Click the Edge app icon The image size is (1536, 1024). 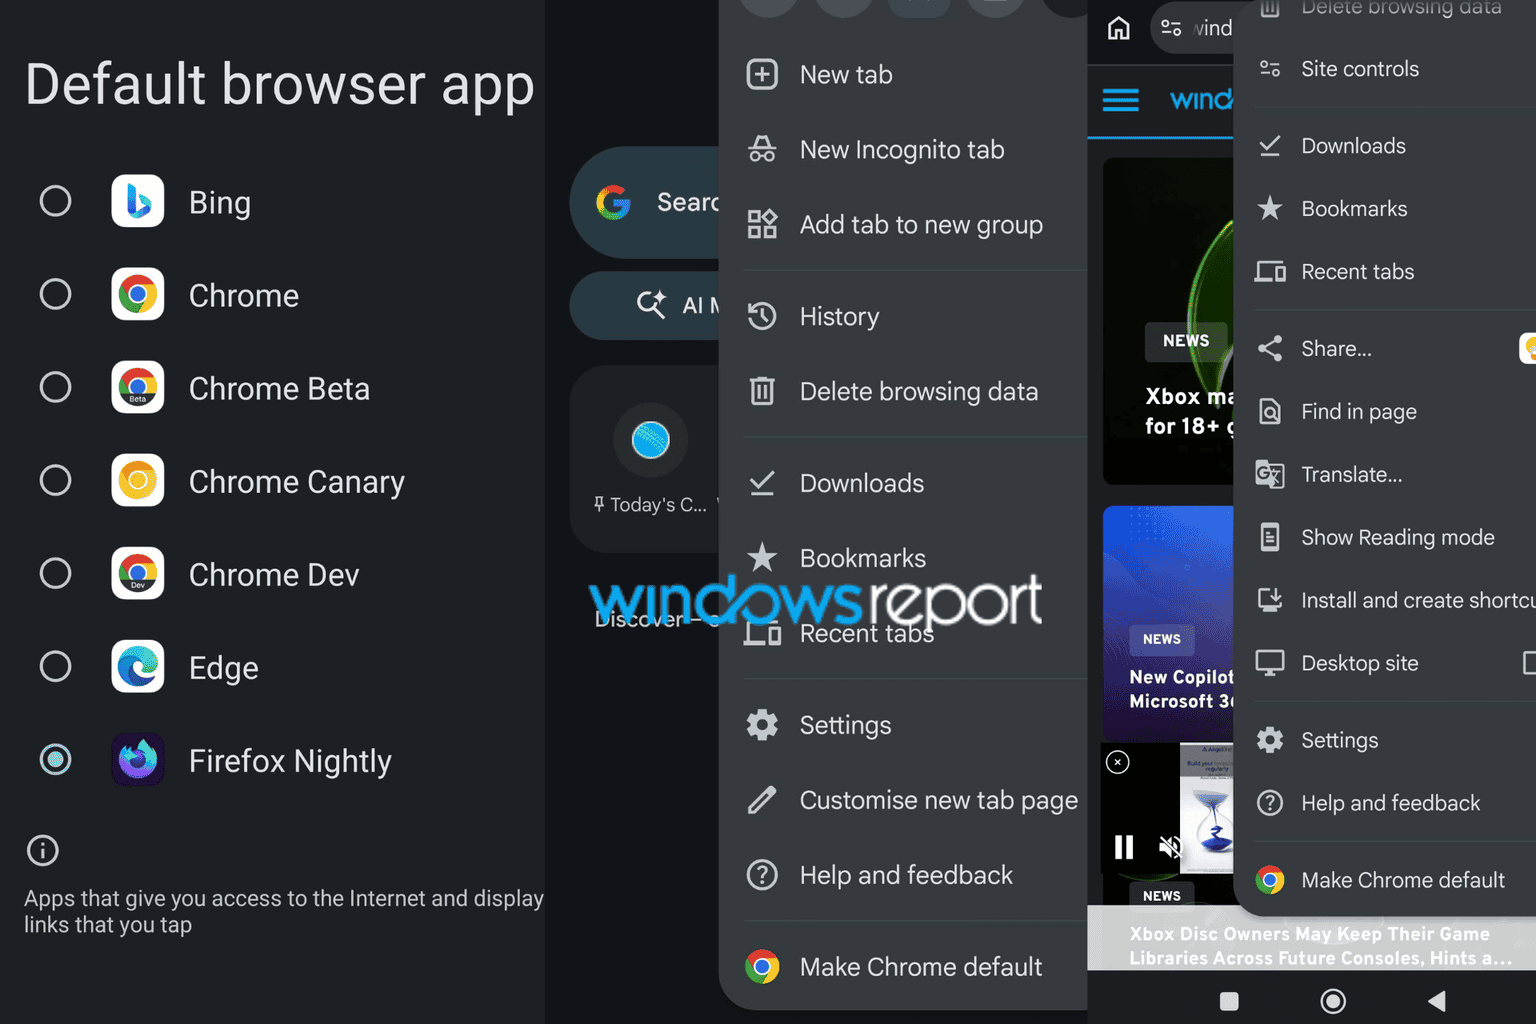(138, 666)
